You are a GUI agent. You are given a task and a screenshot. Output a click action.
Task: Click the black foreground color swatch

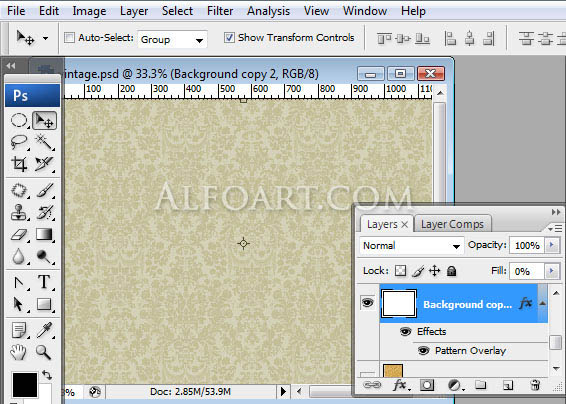click(x=25, y=385)
